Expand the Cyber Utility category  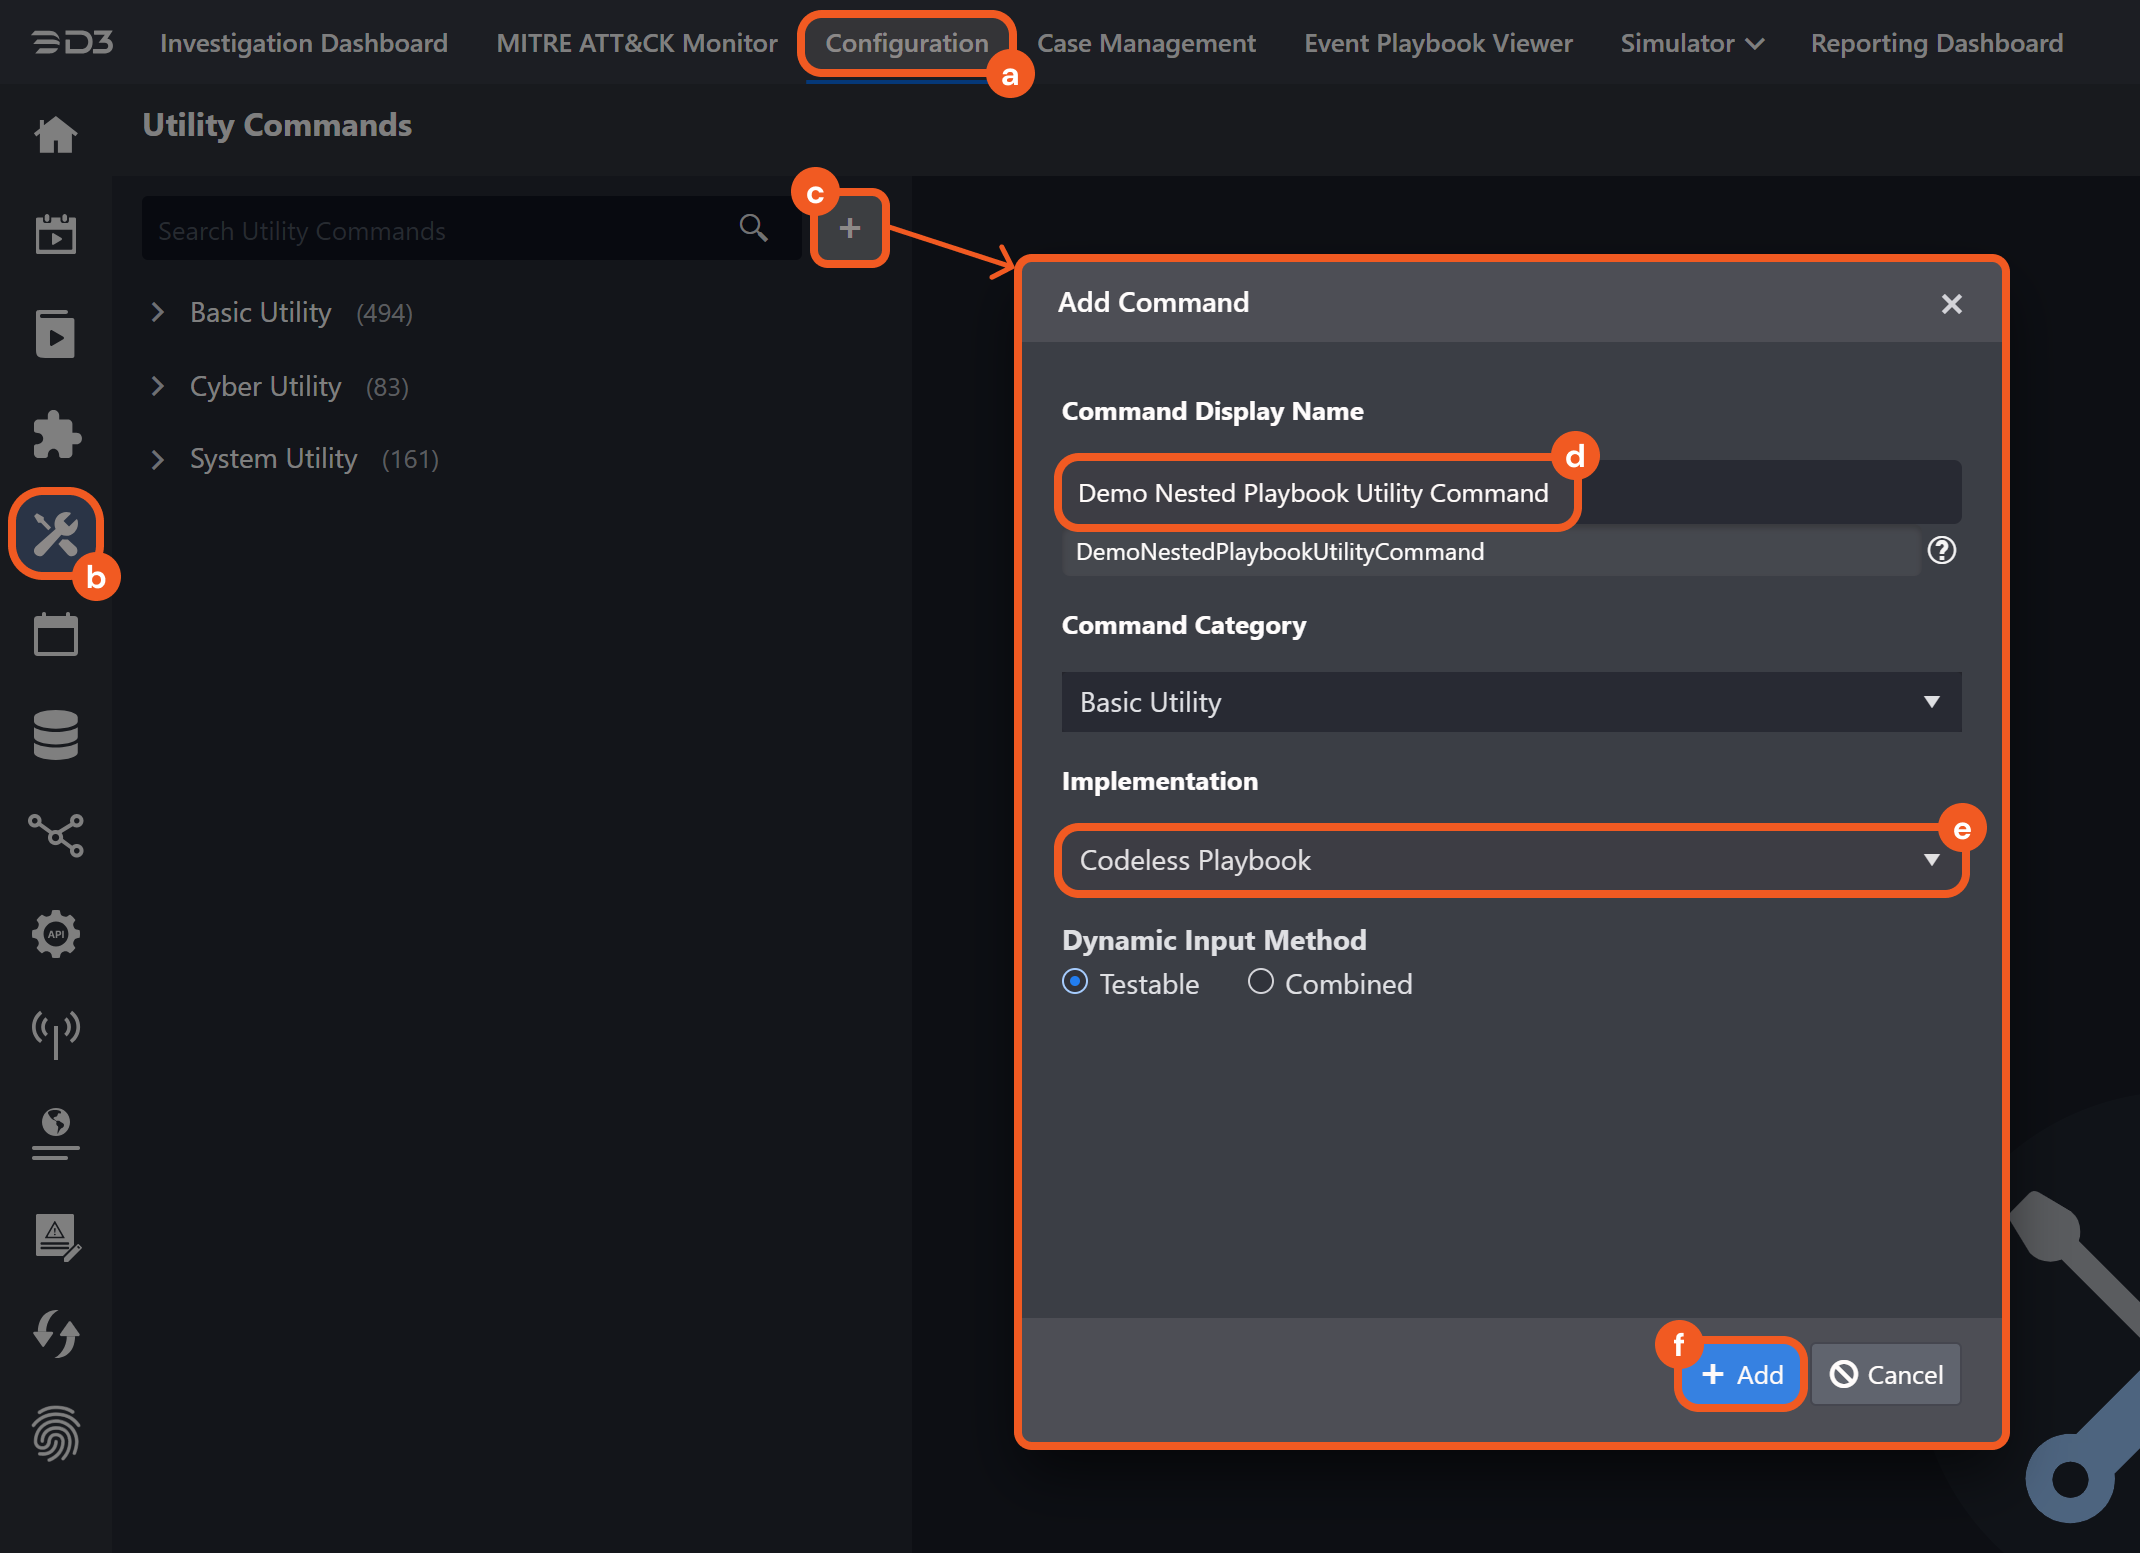[158, 387]
